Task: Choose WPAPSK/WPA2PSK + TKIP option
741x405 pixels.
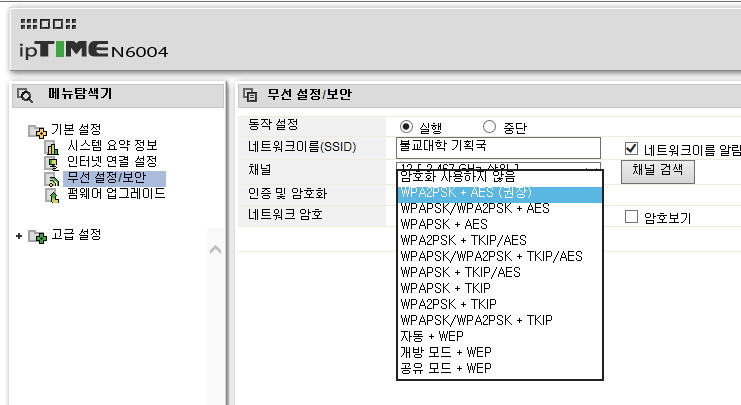Action: tap(500, 320)
